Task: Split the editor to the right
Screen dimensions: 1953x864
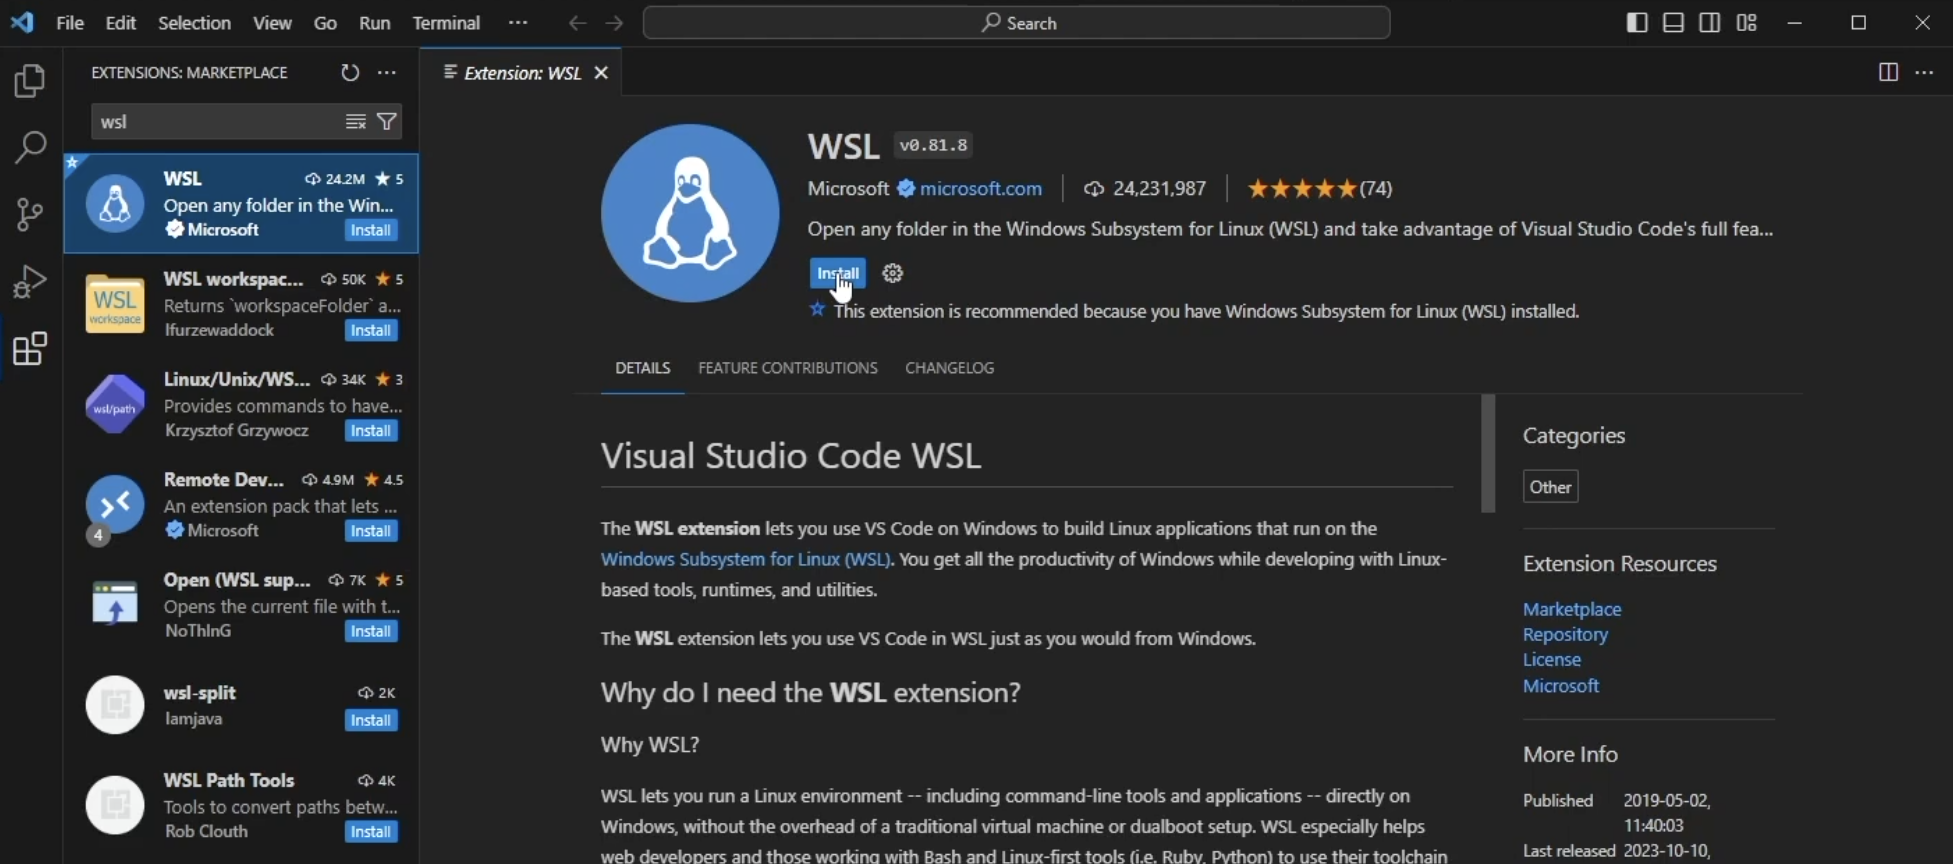Action: (x=1888, y=72)
